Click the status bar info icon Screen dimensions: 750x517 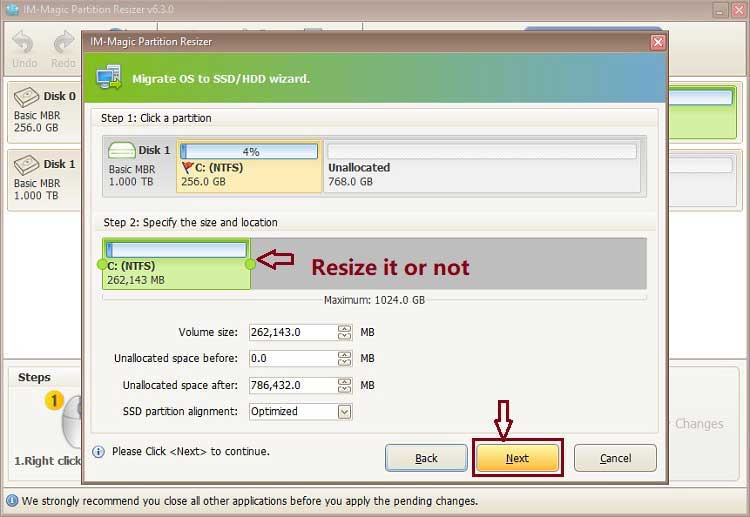pos(10,500)
